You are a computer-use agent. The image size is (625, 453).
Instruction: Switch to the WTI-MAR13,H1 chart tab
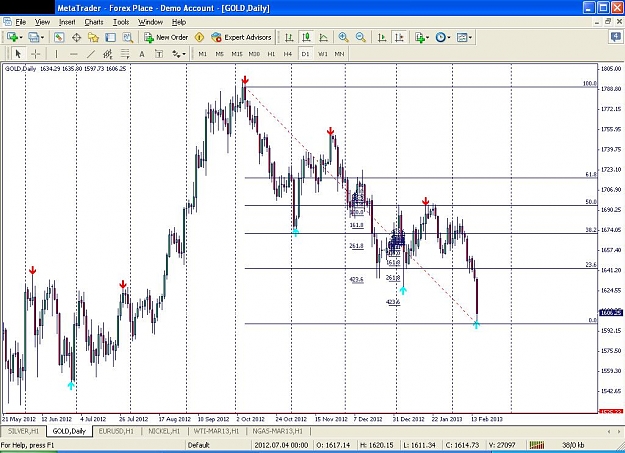click(x=216, y=431)
